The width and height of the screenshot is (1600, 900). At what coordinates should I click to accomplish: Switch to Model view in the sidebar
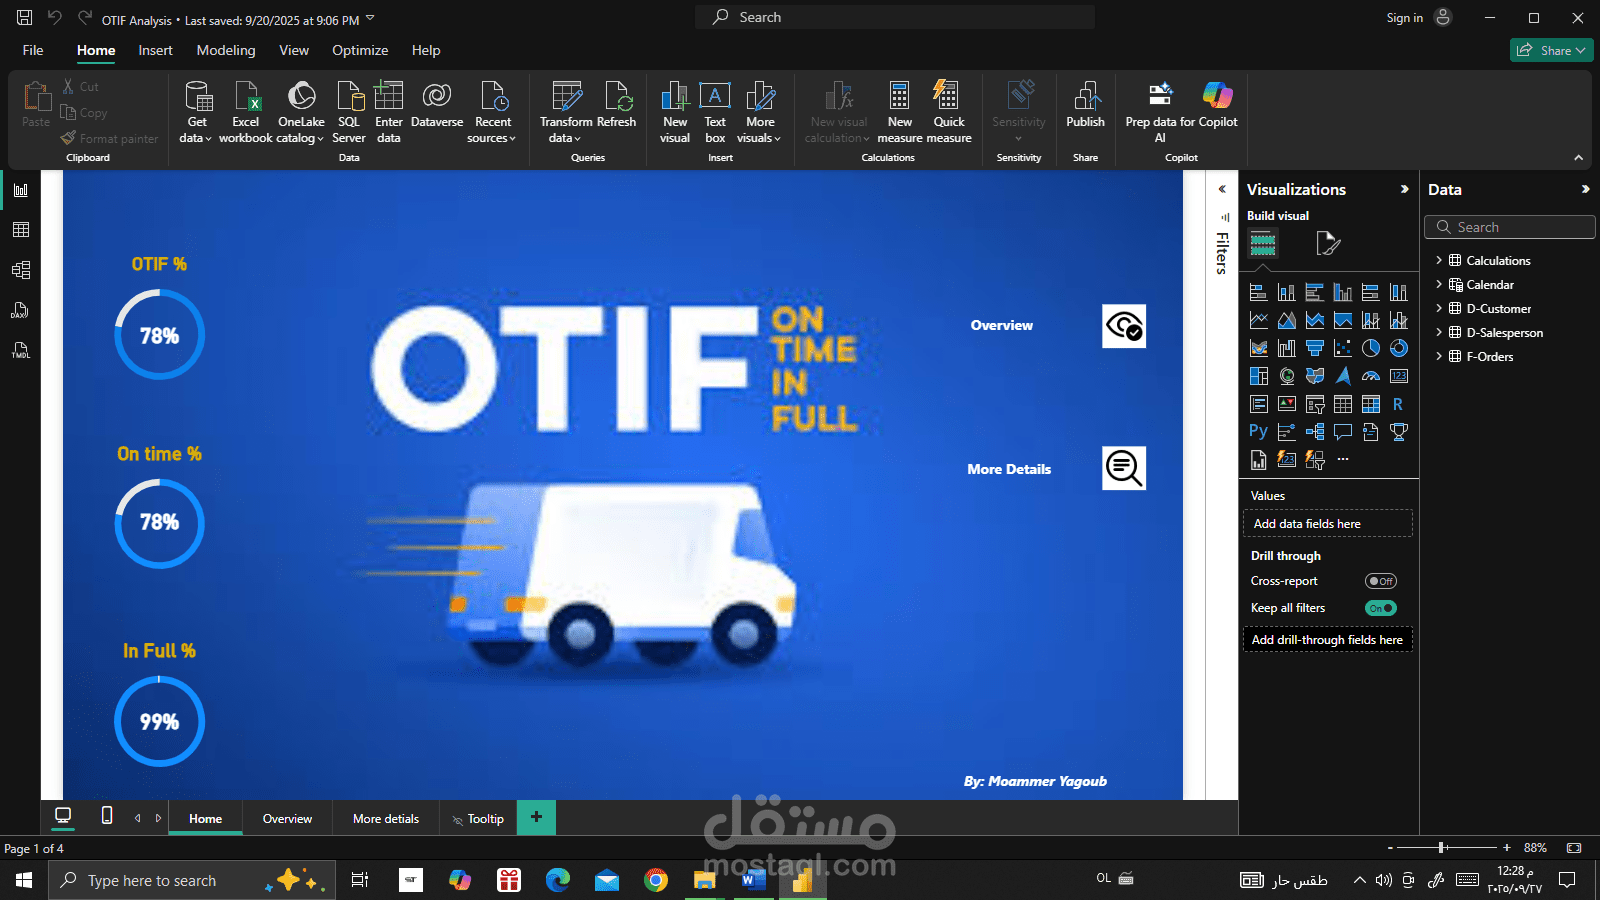pos(20,270)
